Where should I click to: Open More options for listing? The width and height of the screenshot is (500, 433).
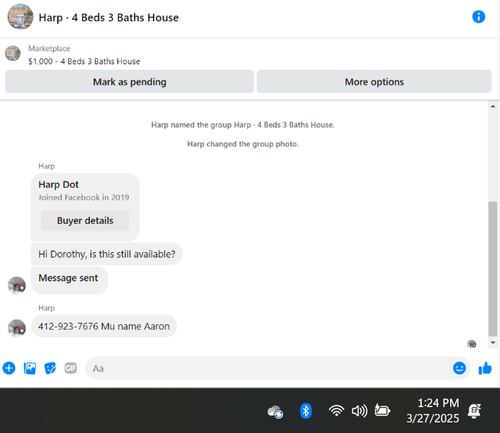[374, 82]
